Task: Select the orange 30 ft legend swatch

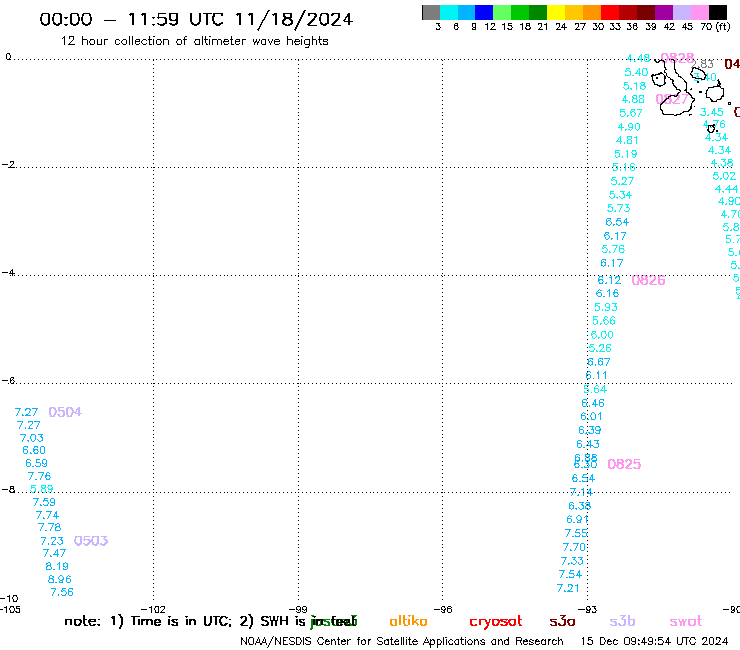Action: pyautogui.click(x=592, y=12)
